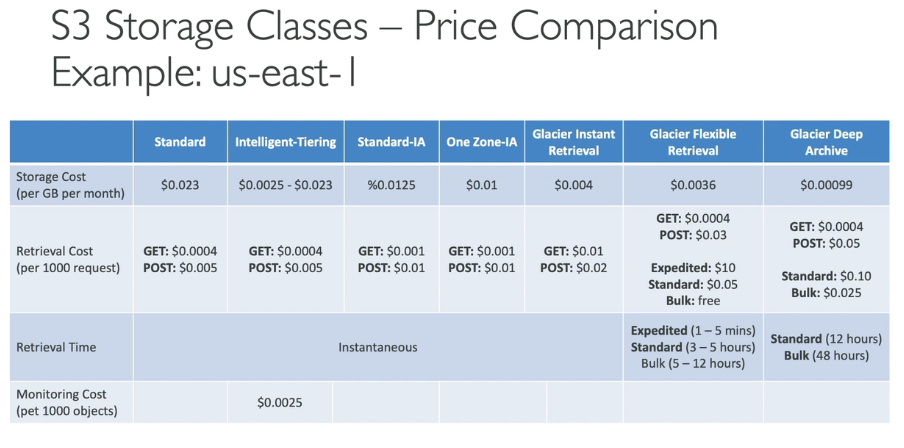
Task: Click the Standard column header
Action: (180, 142)
